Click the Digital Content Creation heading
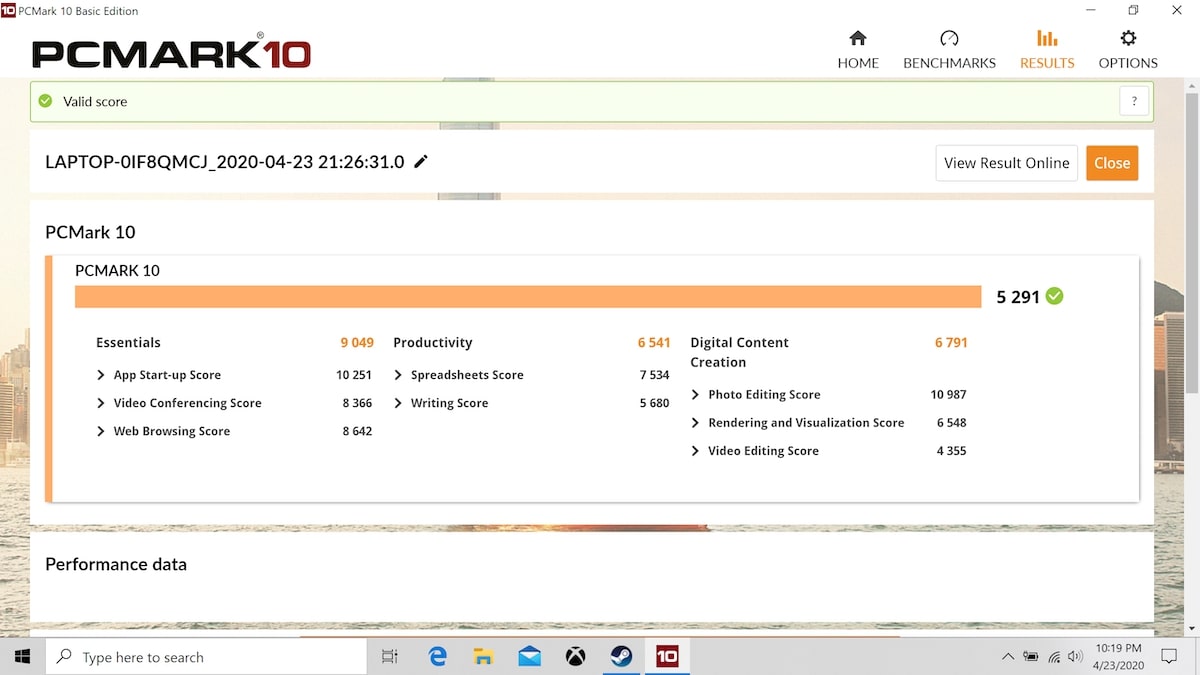Image resolution: width=1200 pixels, height=675 pixels. pos(739,352)
